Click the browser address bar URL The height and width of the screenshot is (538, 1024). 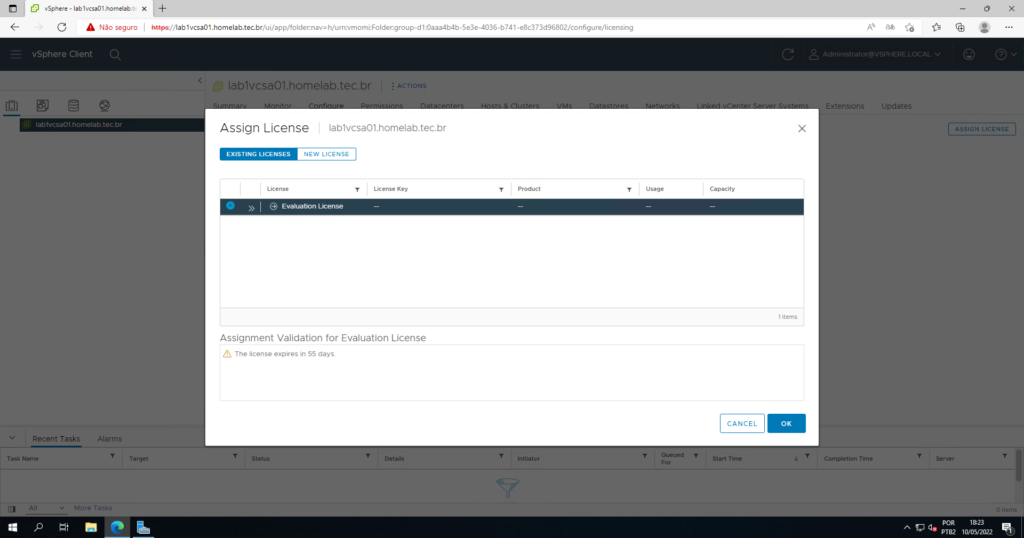(392, 27)
